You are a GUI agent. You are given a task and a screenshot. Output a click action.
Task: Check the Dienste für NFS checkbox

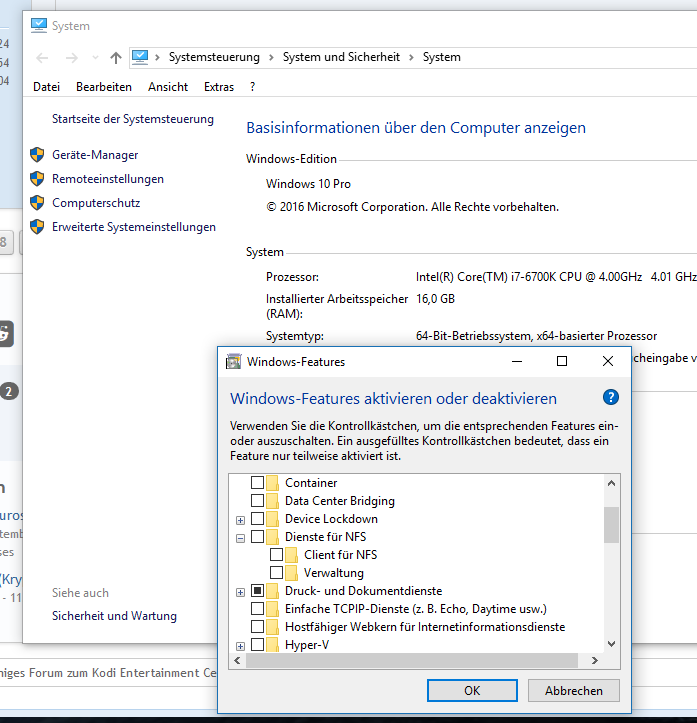(257, 536)
